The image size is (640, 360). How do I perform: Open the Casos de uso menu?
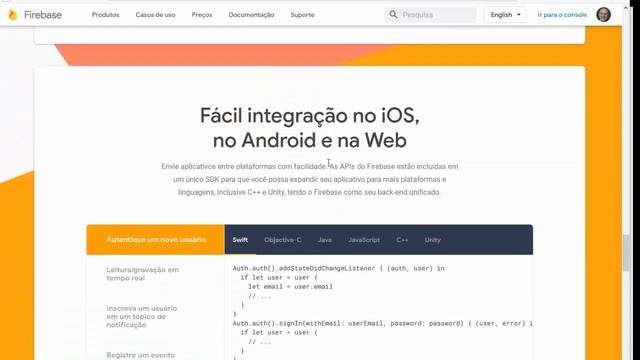pos(156,15)
